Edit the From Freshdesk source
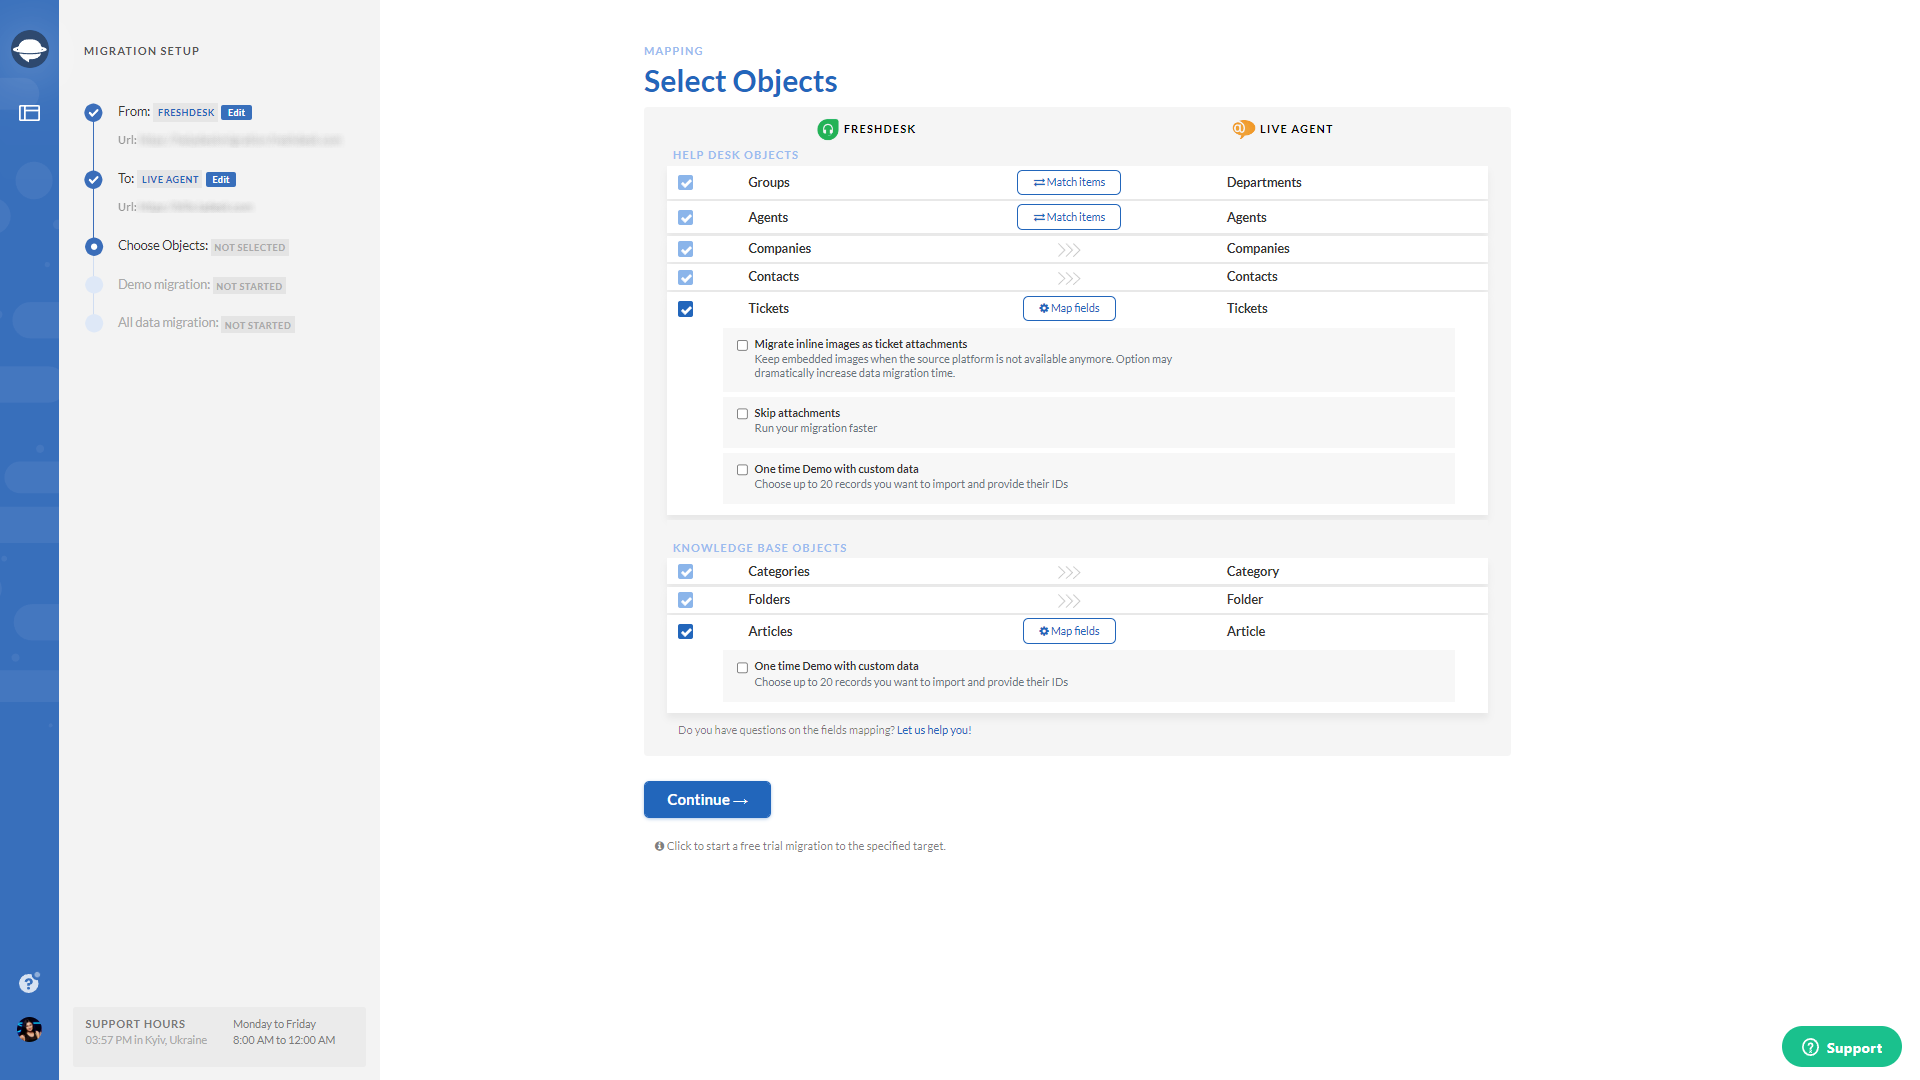The width and height of the screenshot is (1920, 1080). 236,113
